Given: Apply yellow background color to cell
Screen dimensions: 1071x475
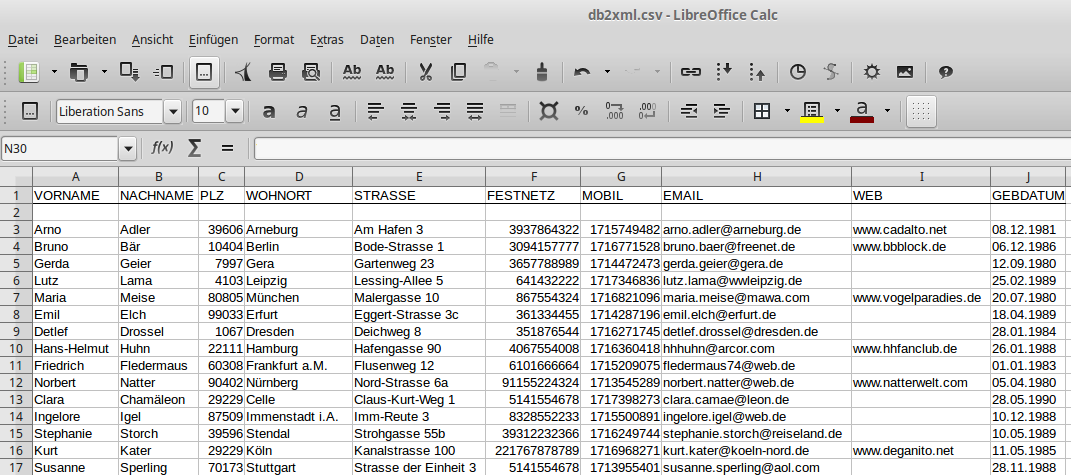Looking at the screenshot, I should pos(811,111).
